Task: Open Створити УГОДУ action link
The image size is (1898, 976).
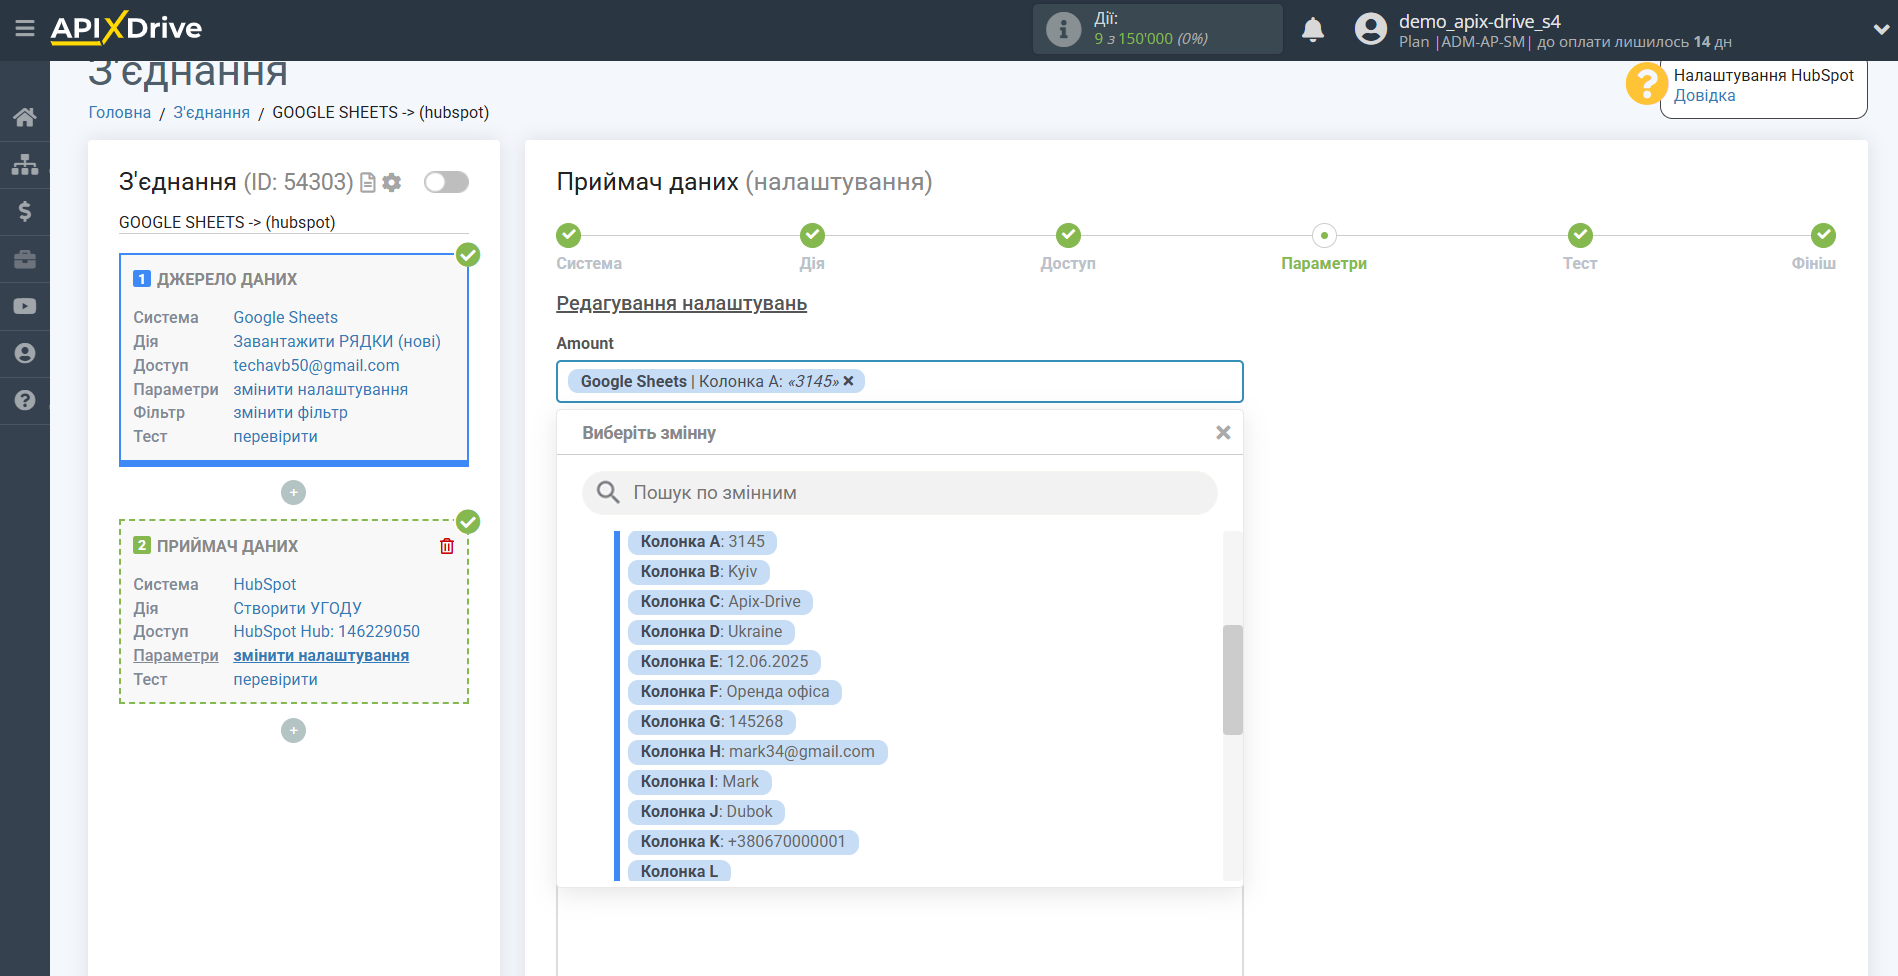Action: click(298, 608)
